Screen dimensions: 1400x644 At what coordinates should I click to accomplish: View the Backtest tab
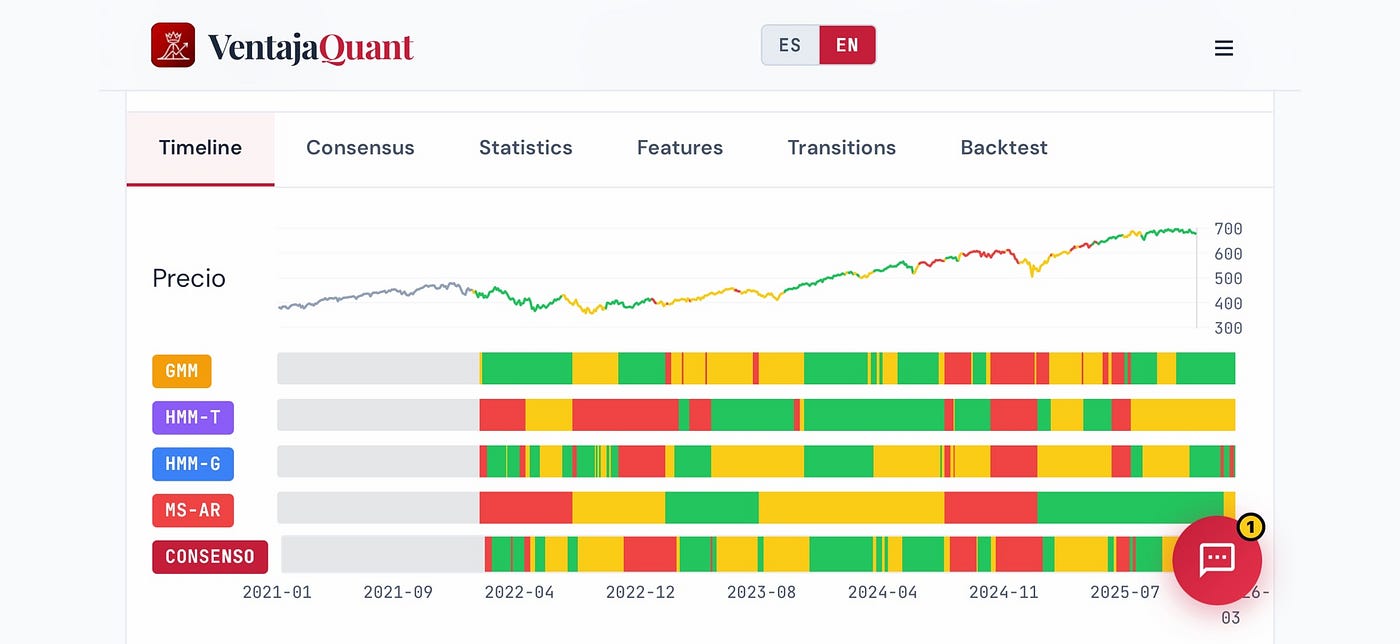tap(1004, 148)
